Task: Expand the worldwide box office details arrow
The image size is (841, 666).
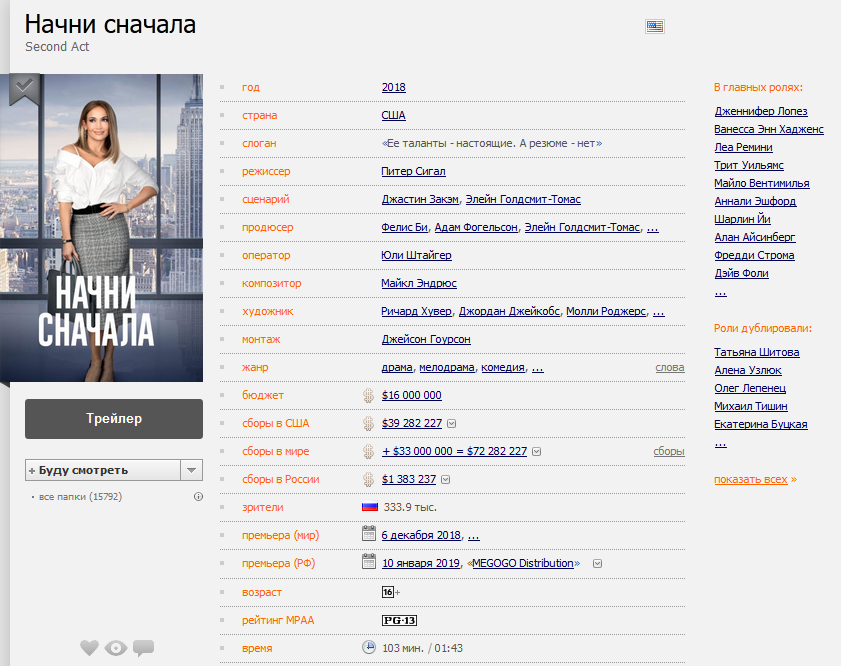Action: pyautogui.click(x=536, y=452)
